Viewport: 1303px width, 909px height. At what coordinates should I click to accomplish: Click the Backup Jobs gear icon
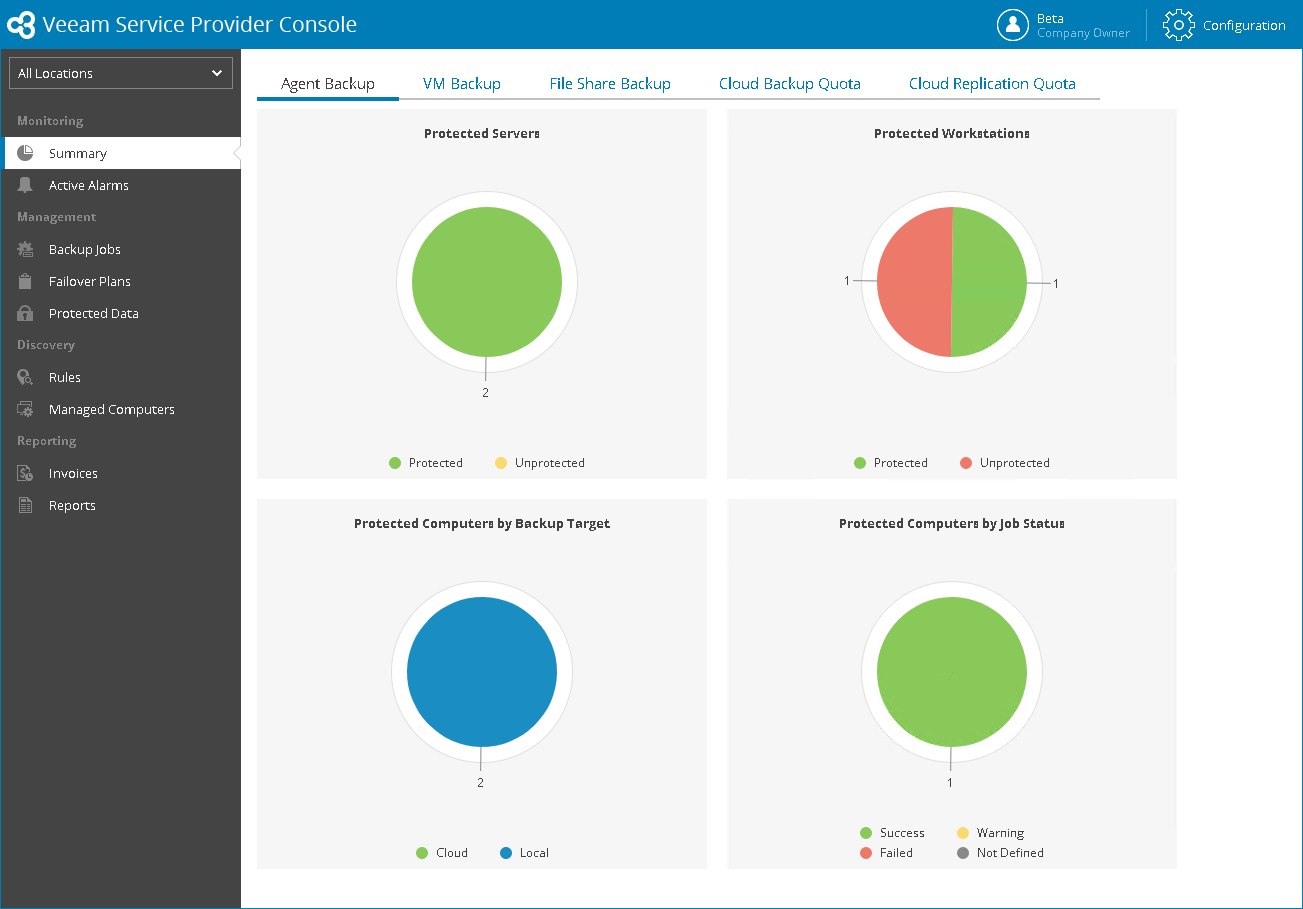coord(26,249)
